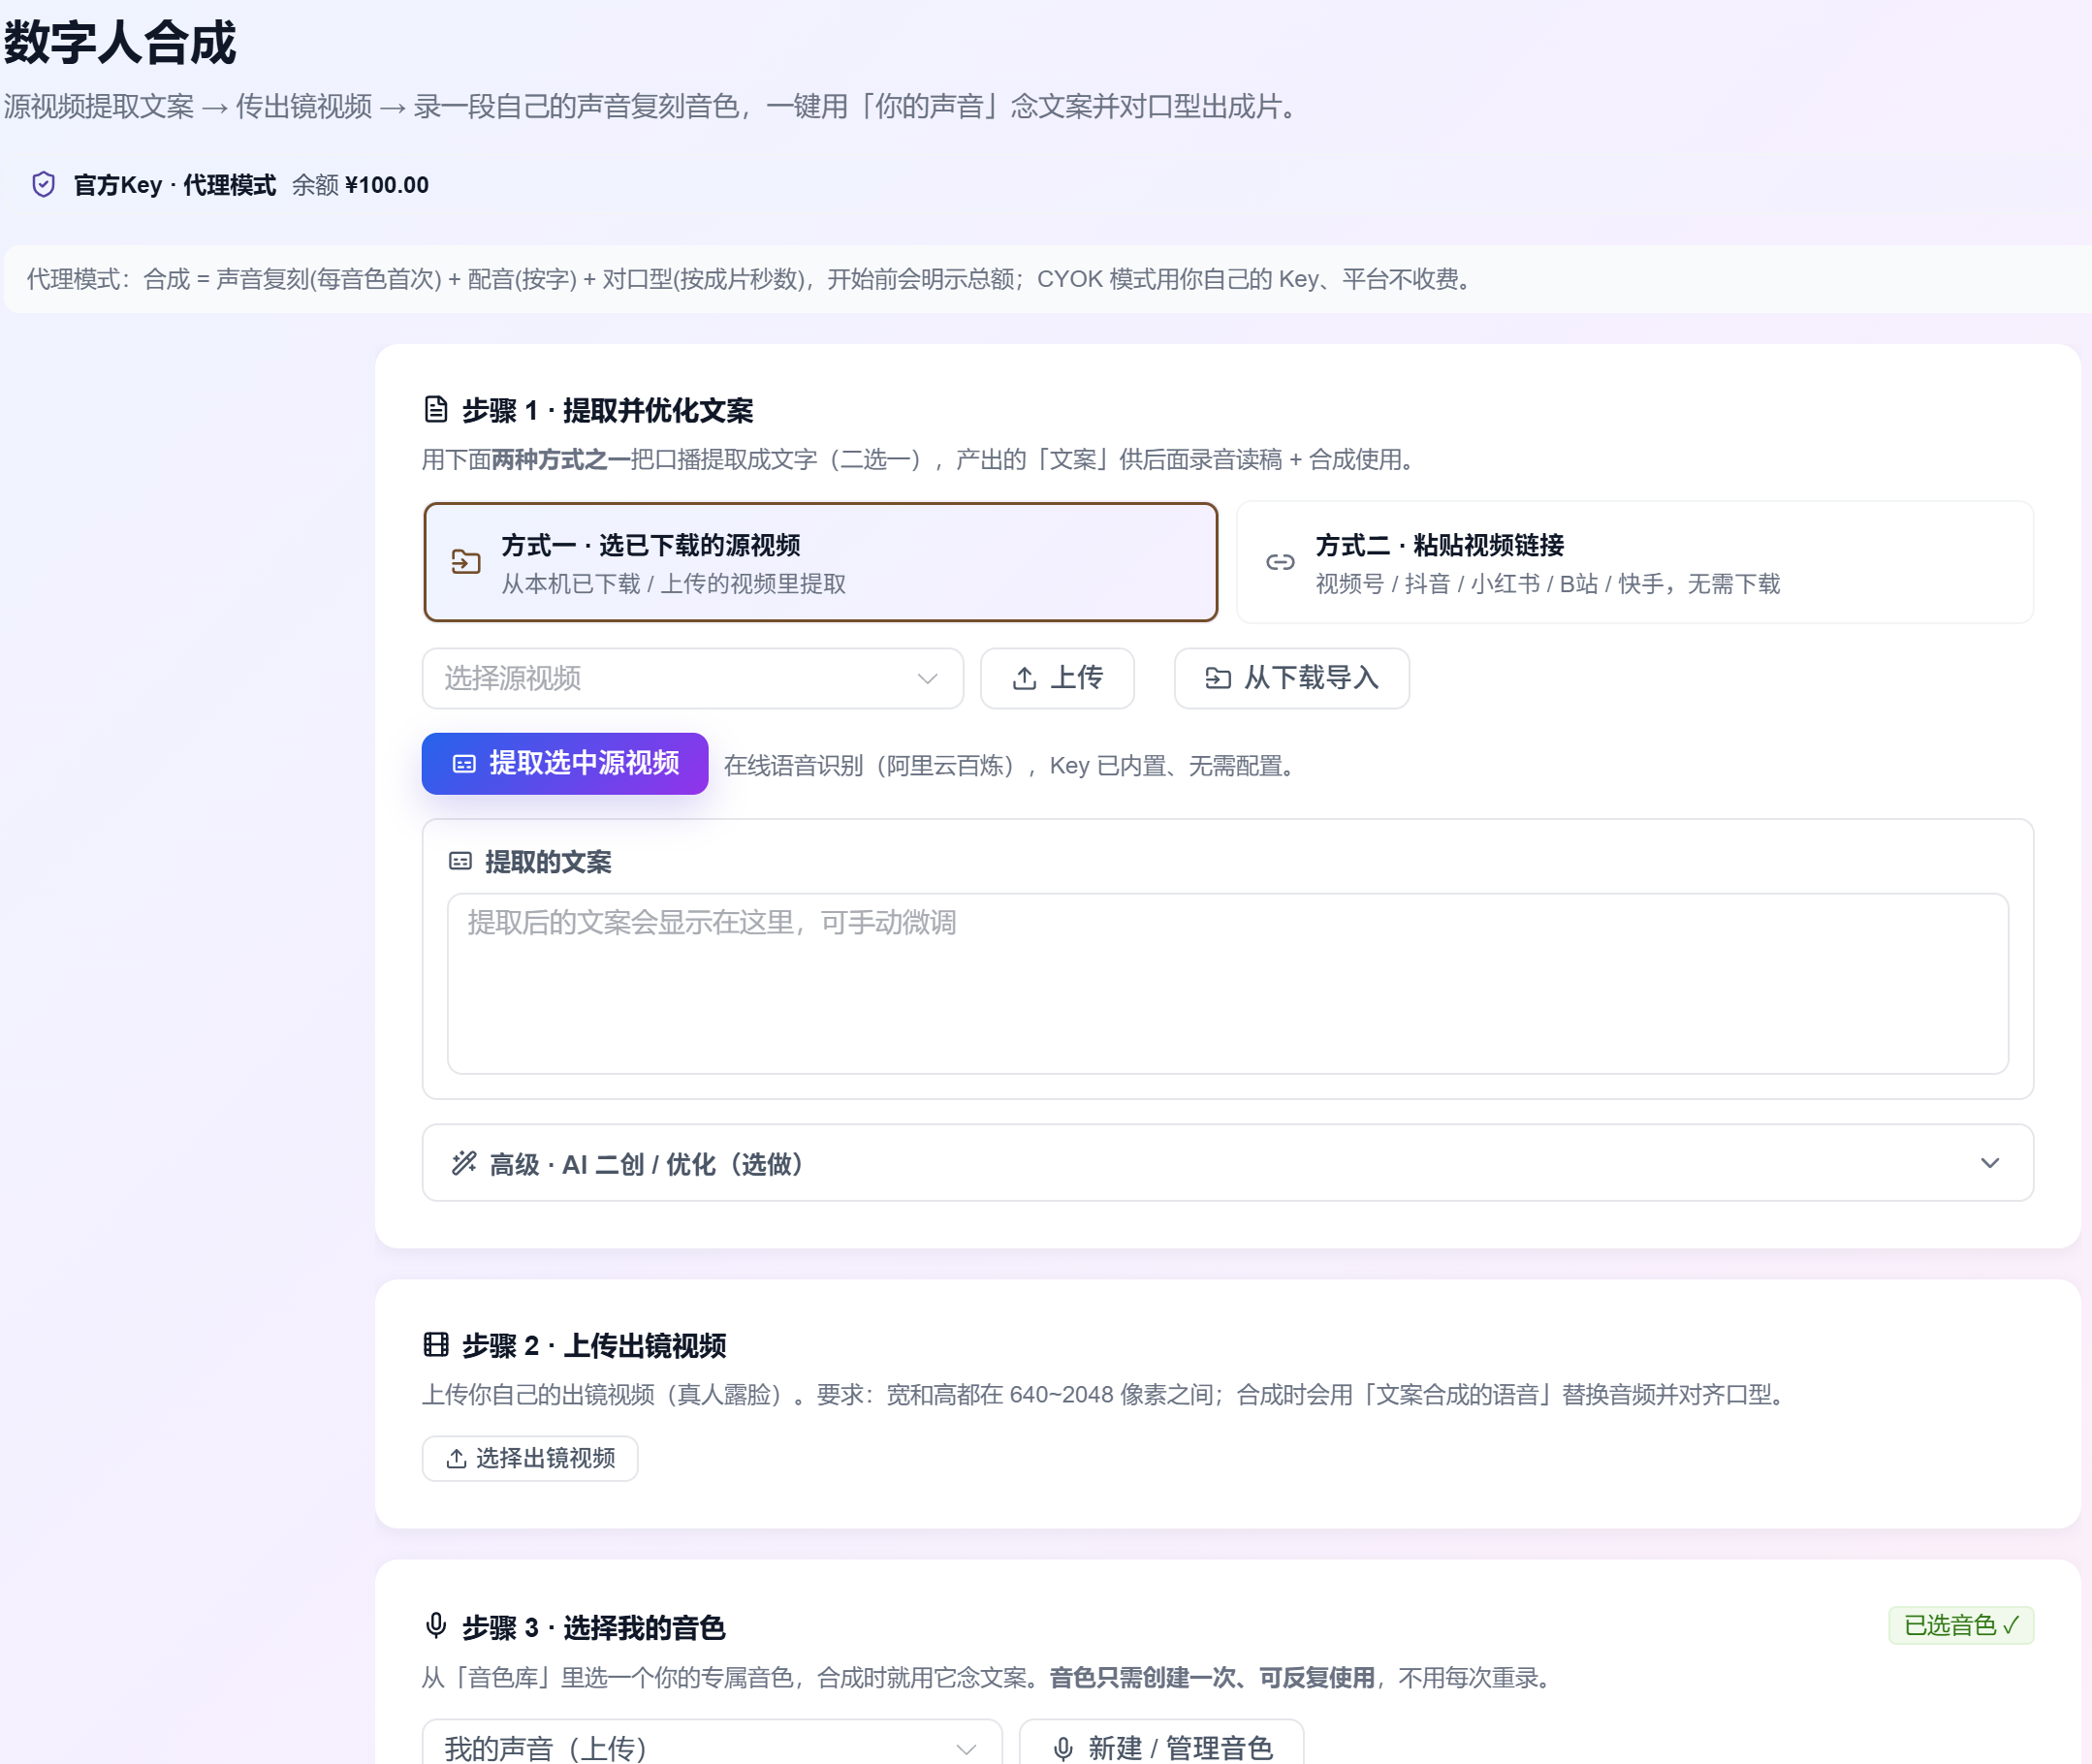Click 在线语音识别（阿里云百炼） hint text

coord(1011,766)
